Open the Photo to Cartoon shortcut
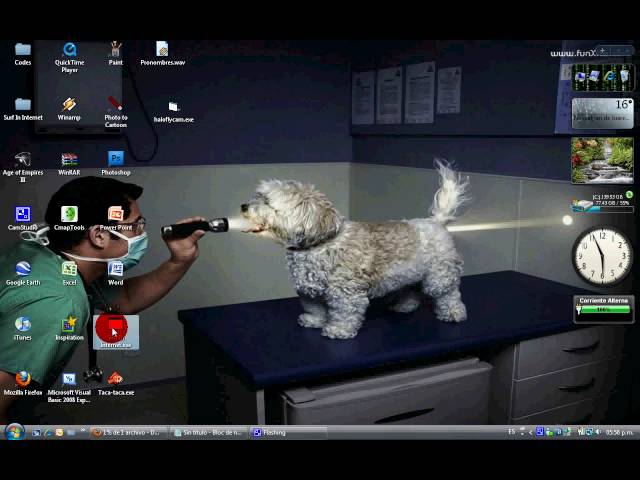 coord(116,112)
